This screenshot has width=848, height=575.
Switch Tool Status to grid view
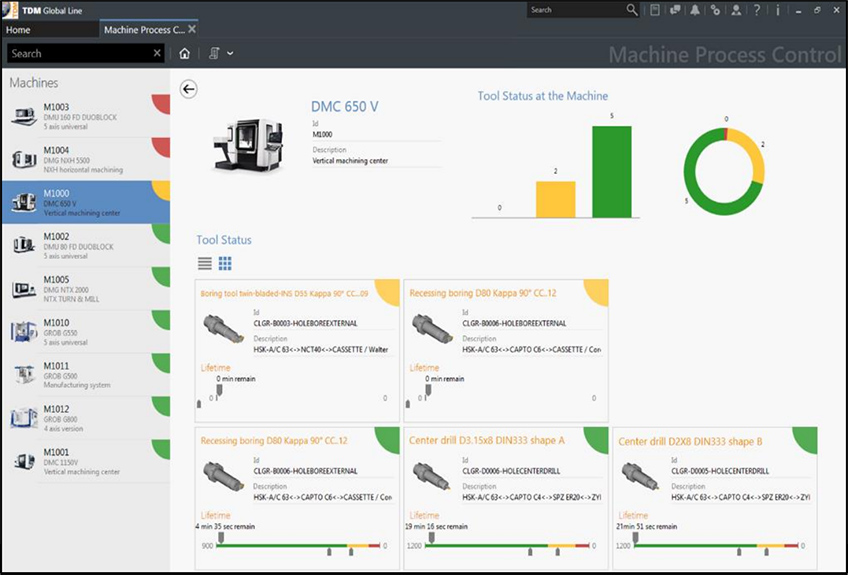click(x=225, y=263)
